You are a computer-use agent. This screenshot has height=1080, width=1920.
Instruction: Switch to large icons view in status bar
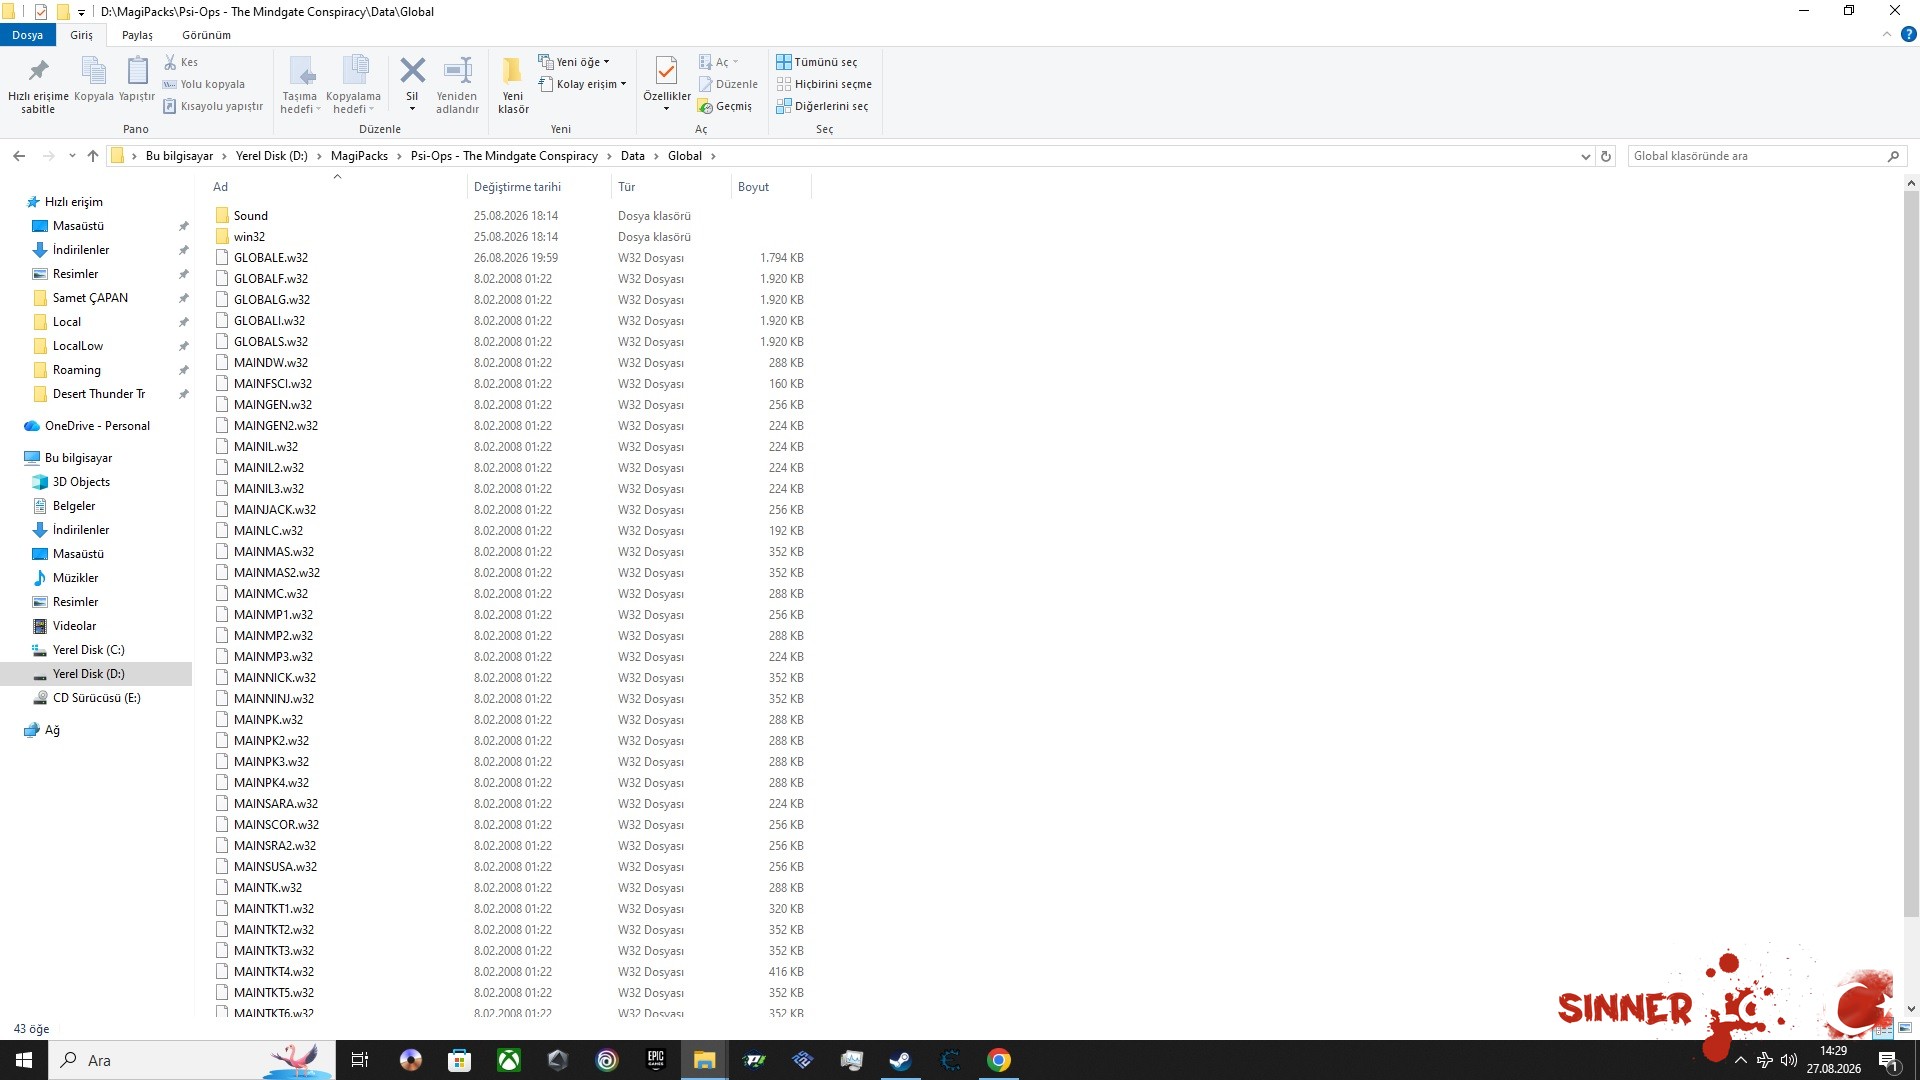[x=1905, y=1028]
